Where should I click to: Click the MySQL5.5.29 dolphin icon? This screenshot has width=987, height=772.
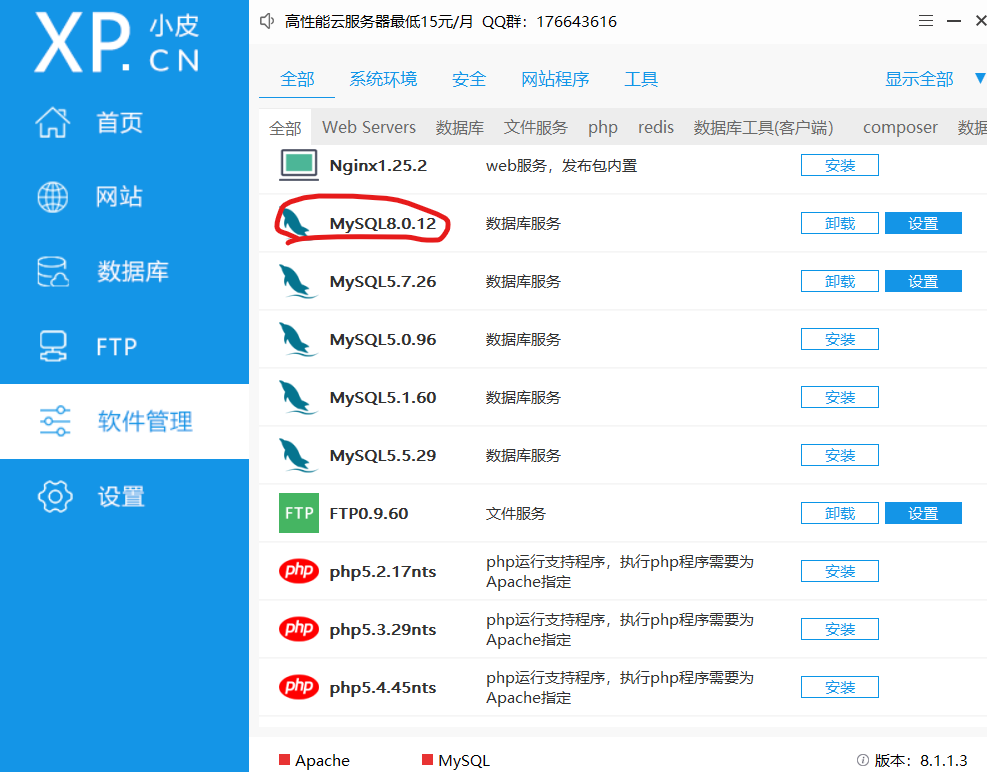coord(298,455)
